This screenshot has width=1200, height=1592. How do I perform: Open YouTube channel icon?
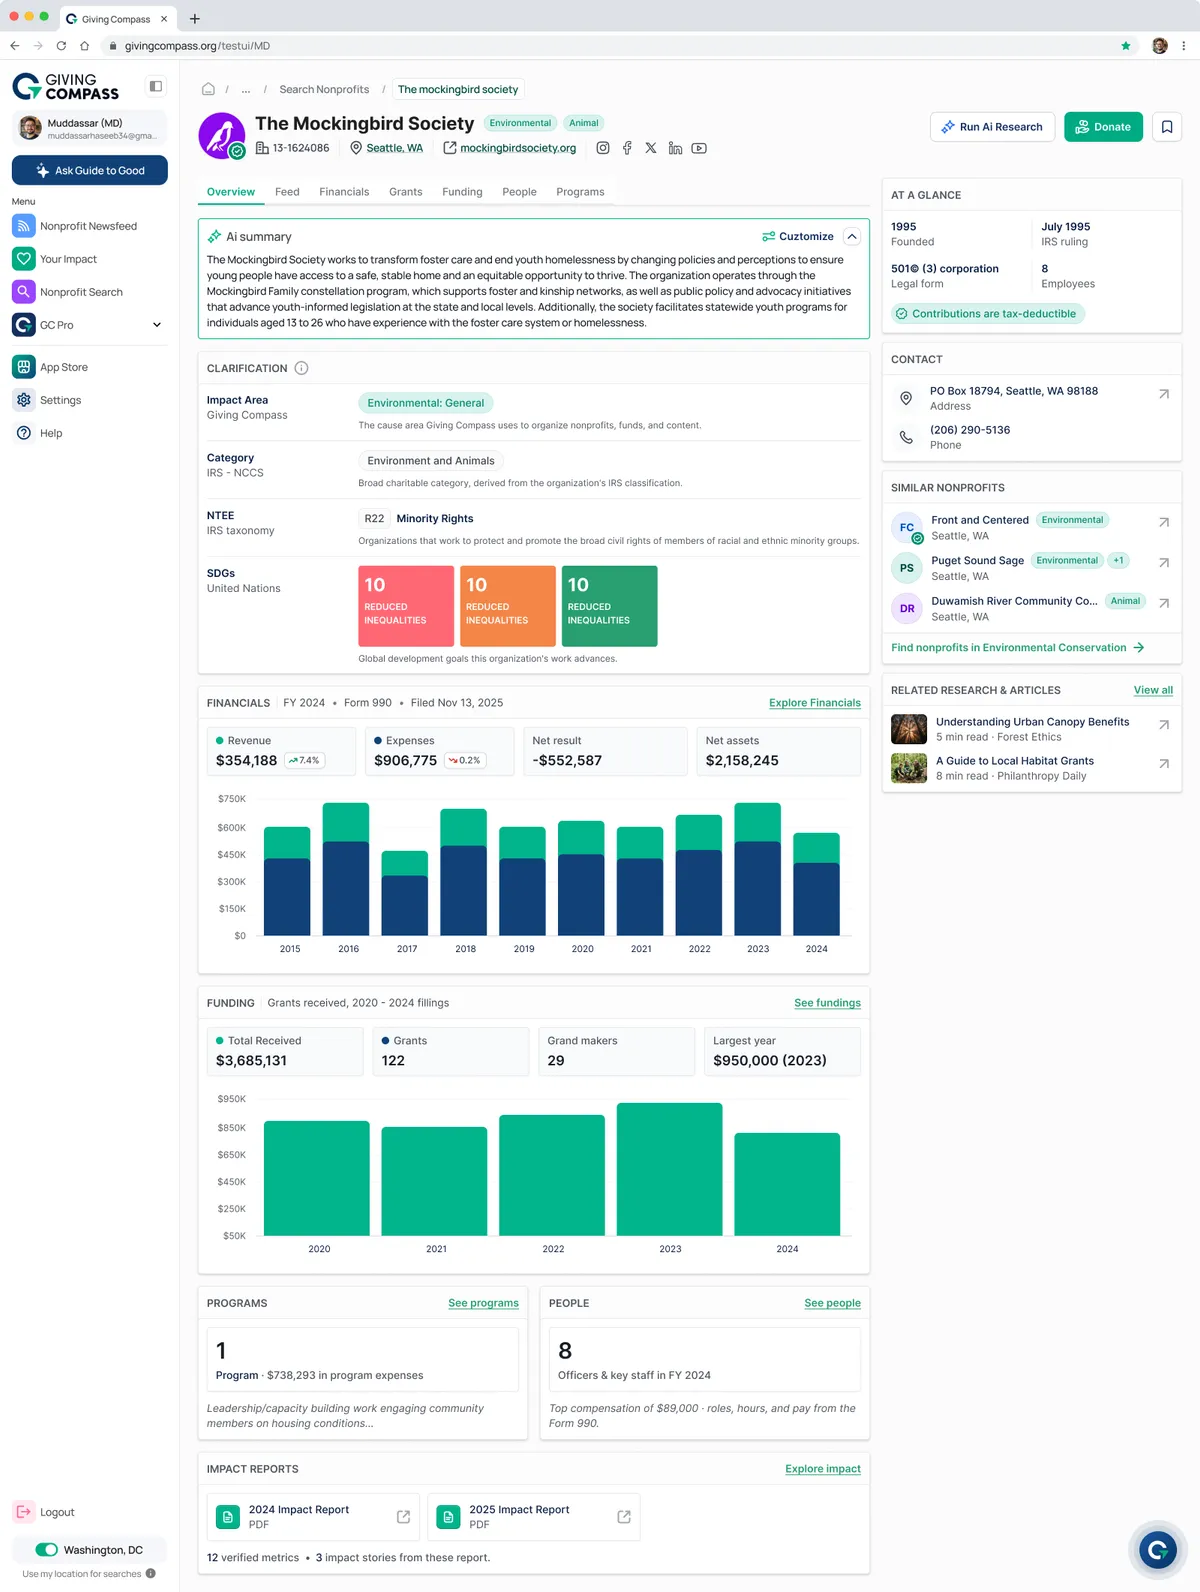pos(699,148)
